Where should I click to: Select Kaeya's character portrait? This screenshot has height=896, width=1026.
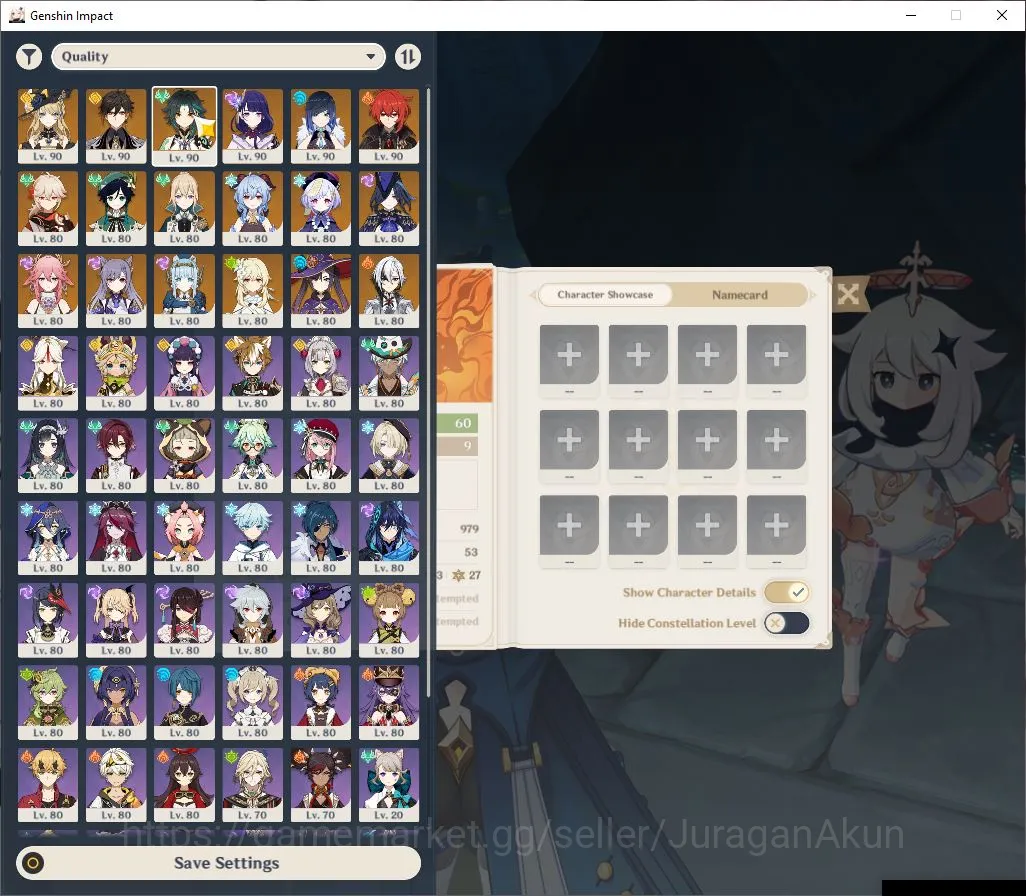click(321, 538)
